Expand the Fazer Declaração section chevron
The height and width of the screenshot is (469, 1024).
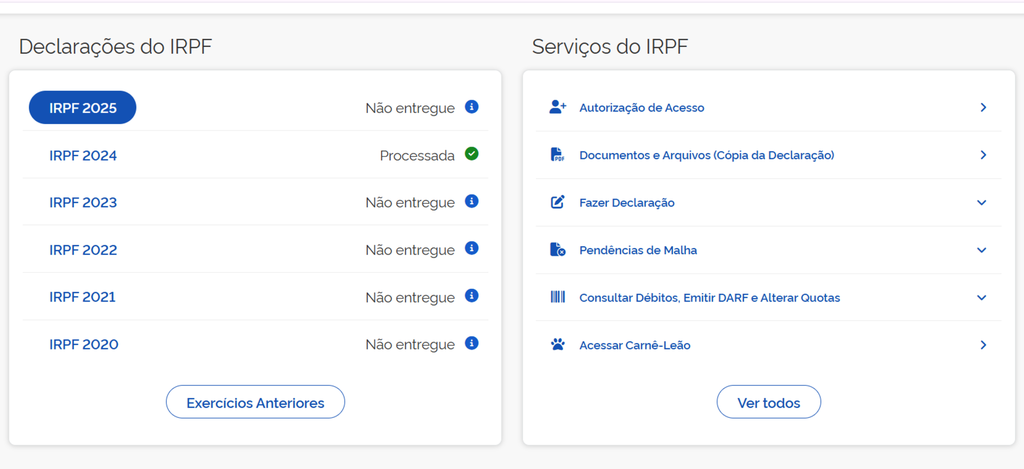[982, 202]
